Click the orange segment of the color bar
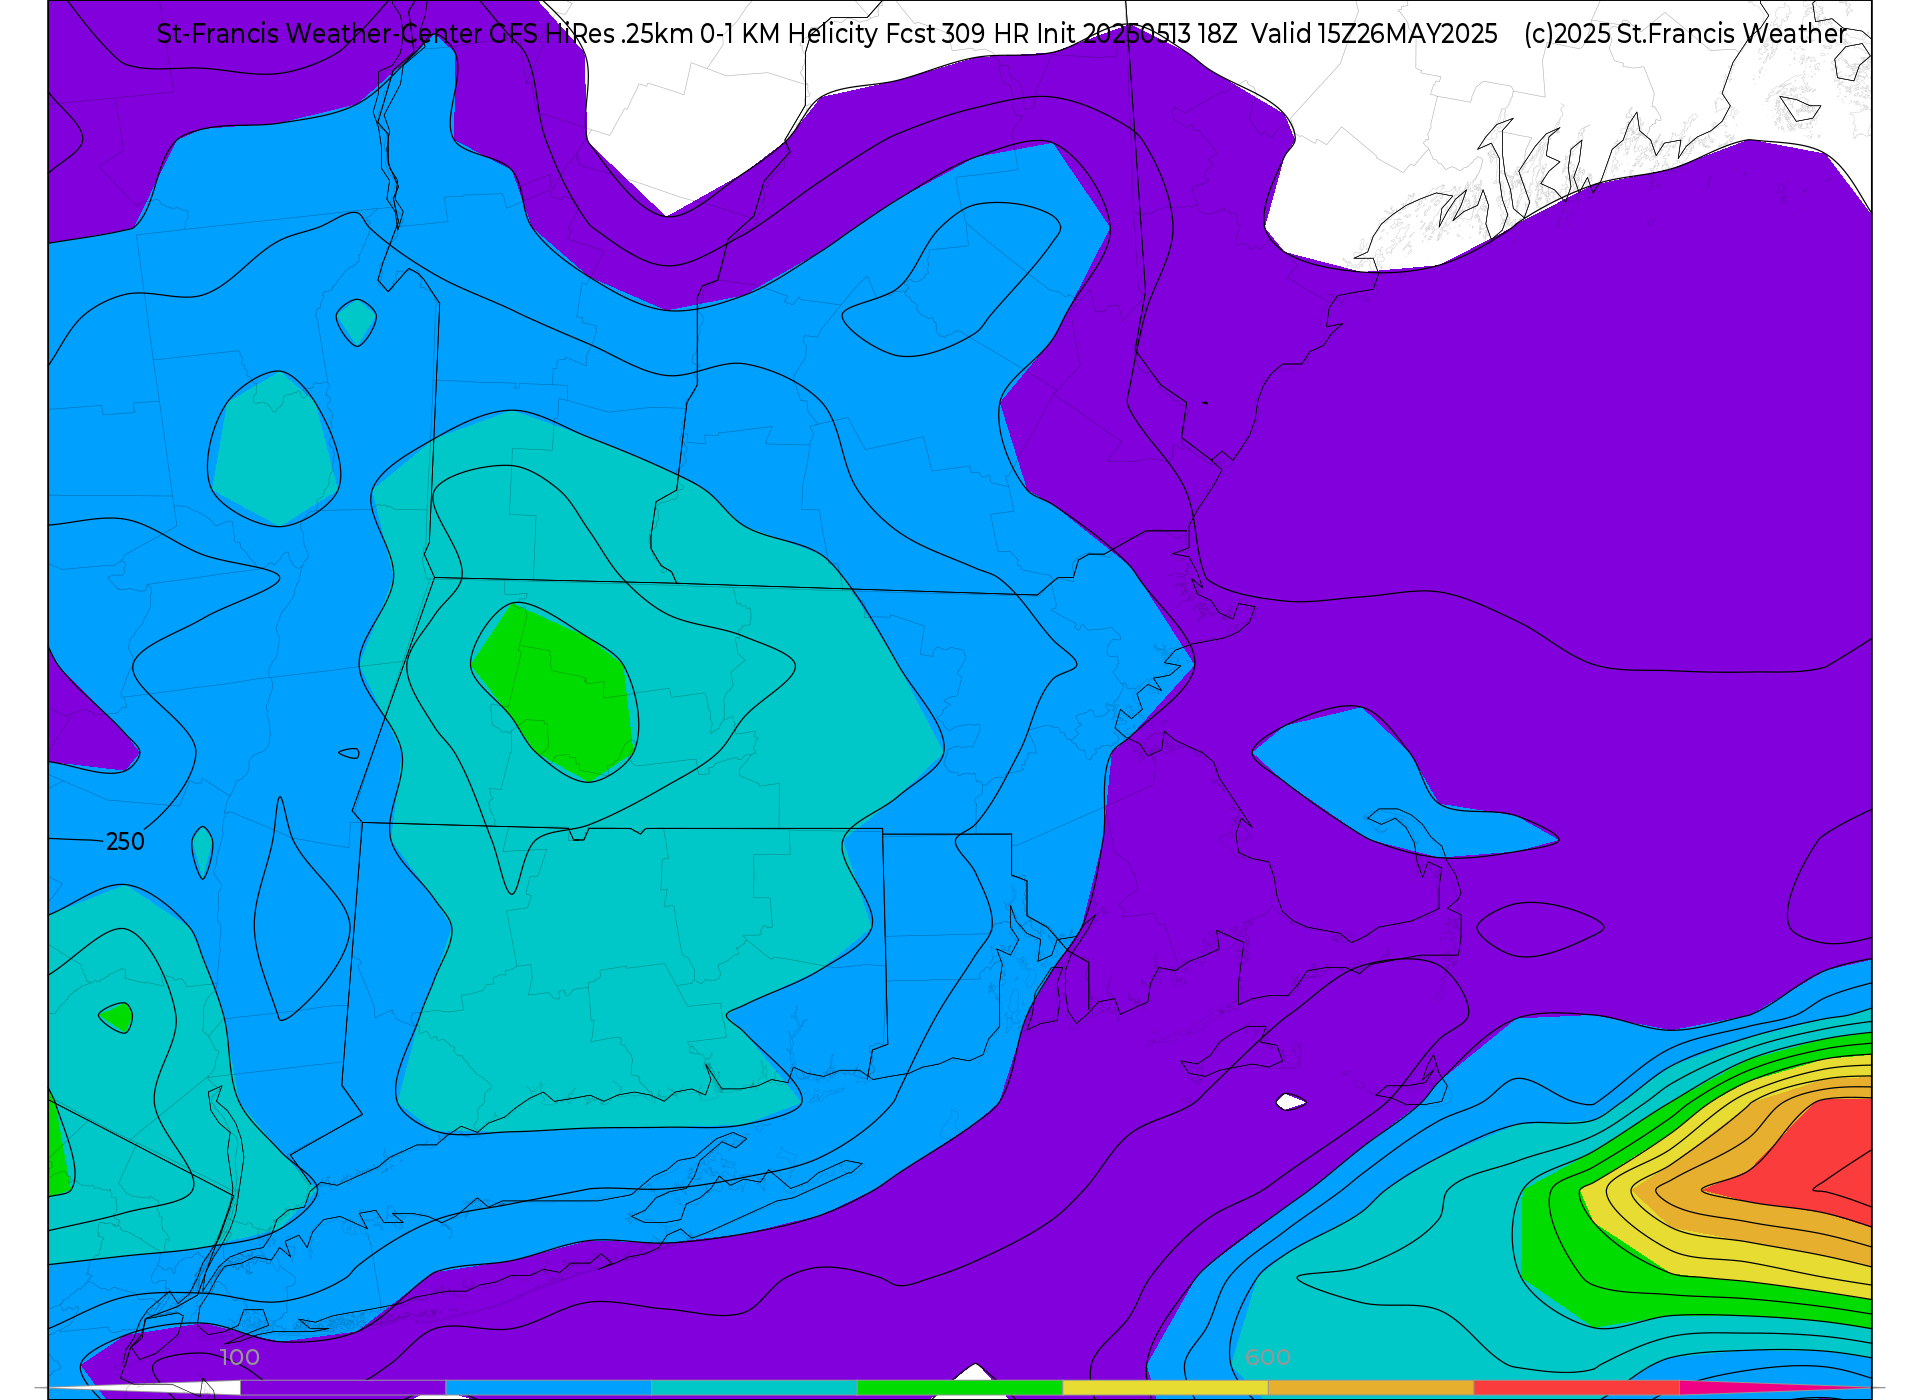1920x1400 pixels. coord(1370,1387)
